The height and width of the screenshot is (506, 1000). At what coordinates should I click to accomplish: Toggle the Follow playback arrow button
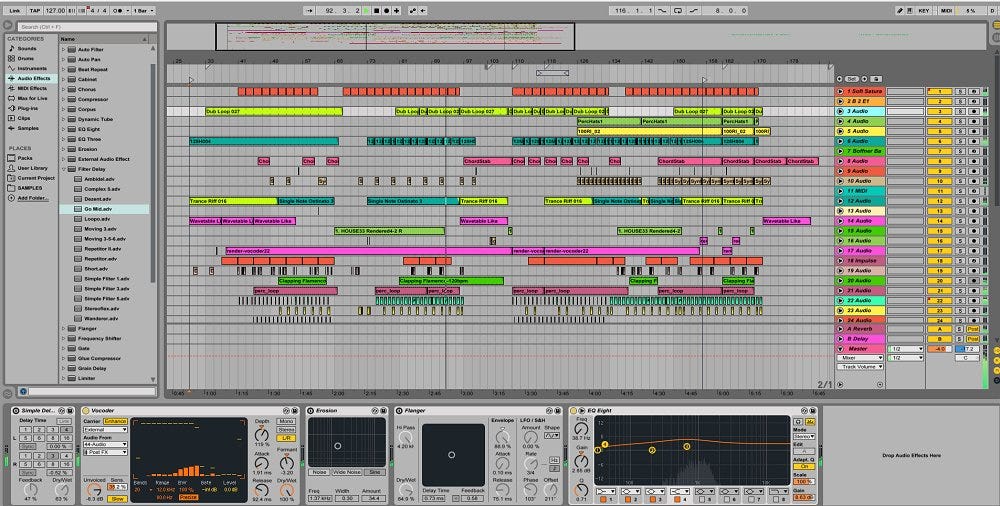pos(309,10)
